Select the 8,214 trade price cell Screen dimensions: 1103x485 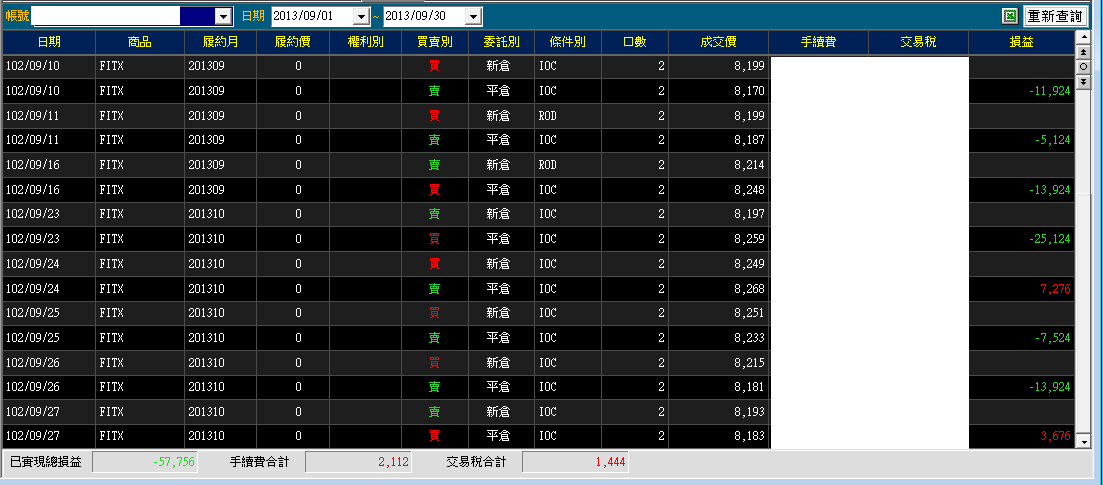tap(719, 165)
